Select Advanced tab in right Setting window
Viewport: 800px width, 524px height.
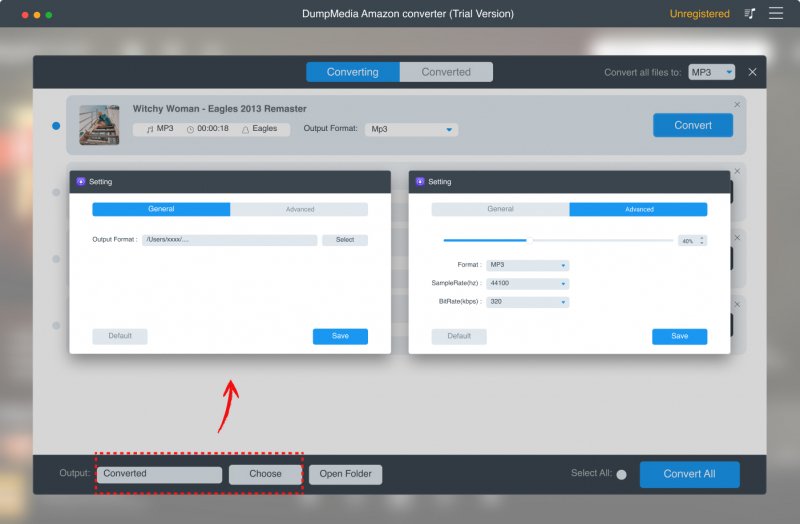638,209
